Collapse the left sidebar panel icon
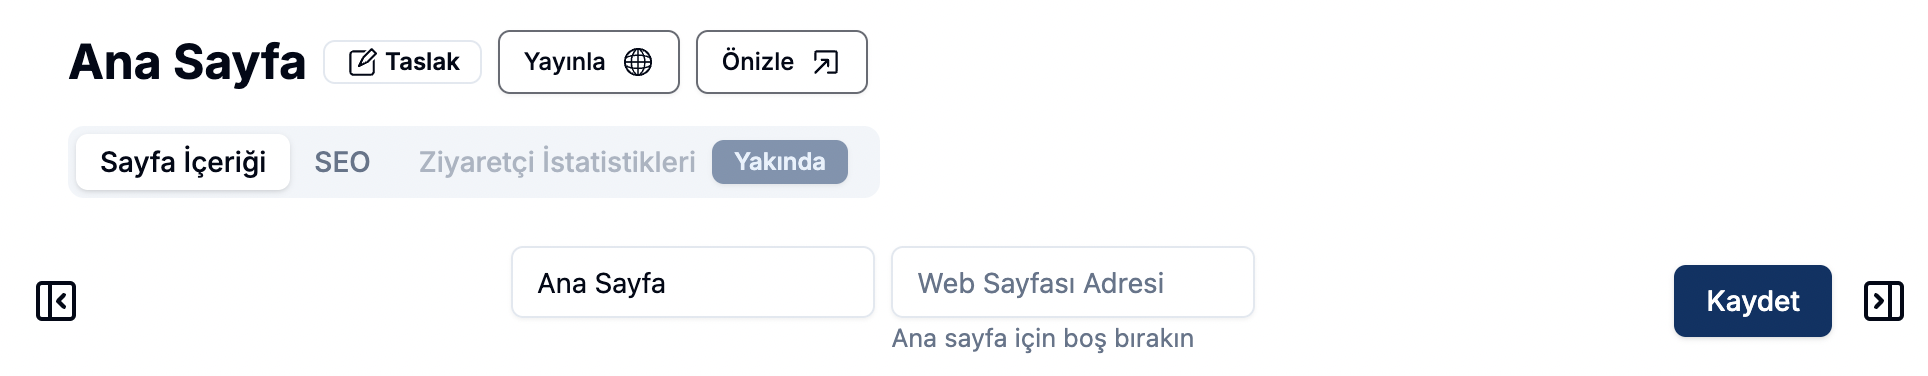 pos(56,301)
